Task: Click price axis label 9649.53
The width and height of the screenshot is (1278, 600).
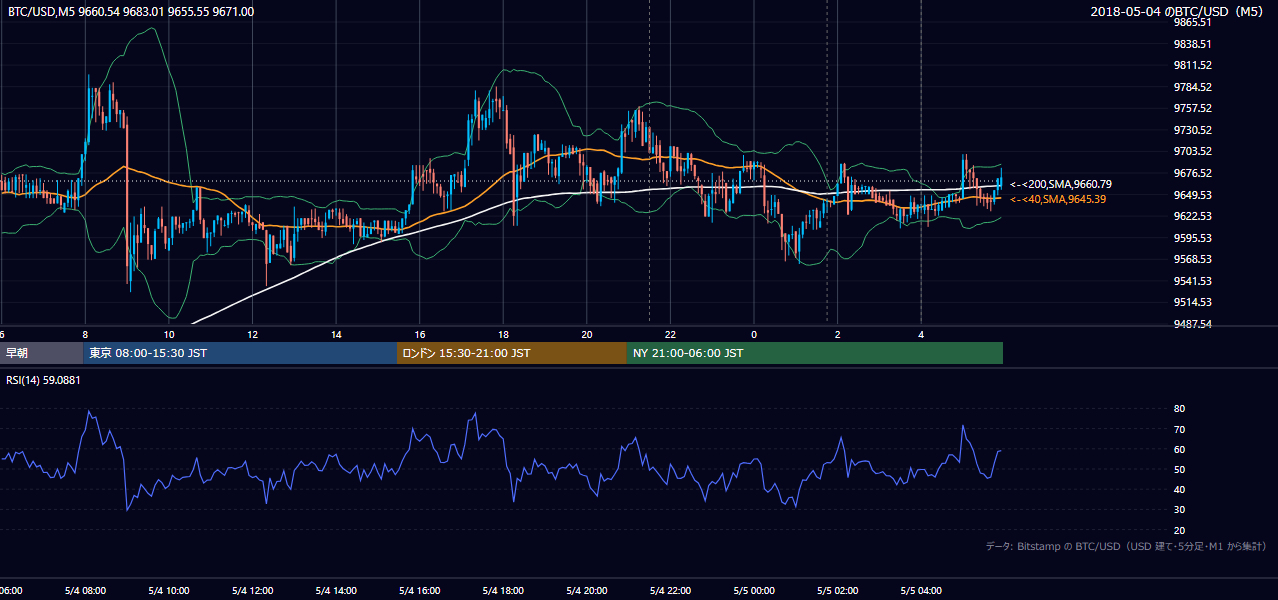Action: tap(1193, 195)
